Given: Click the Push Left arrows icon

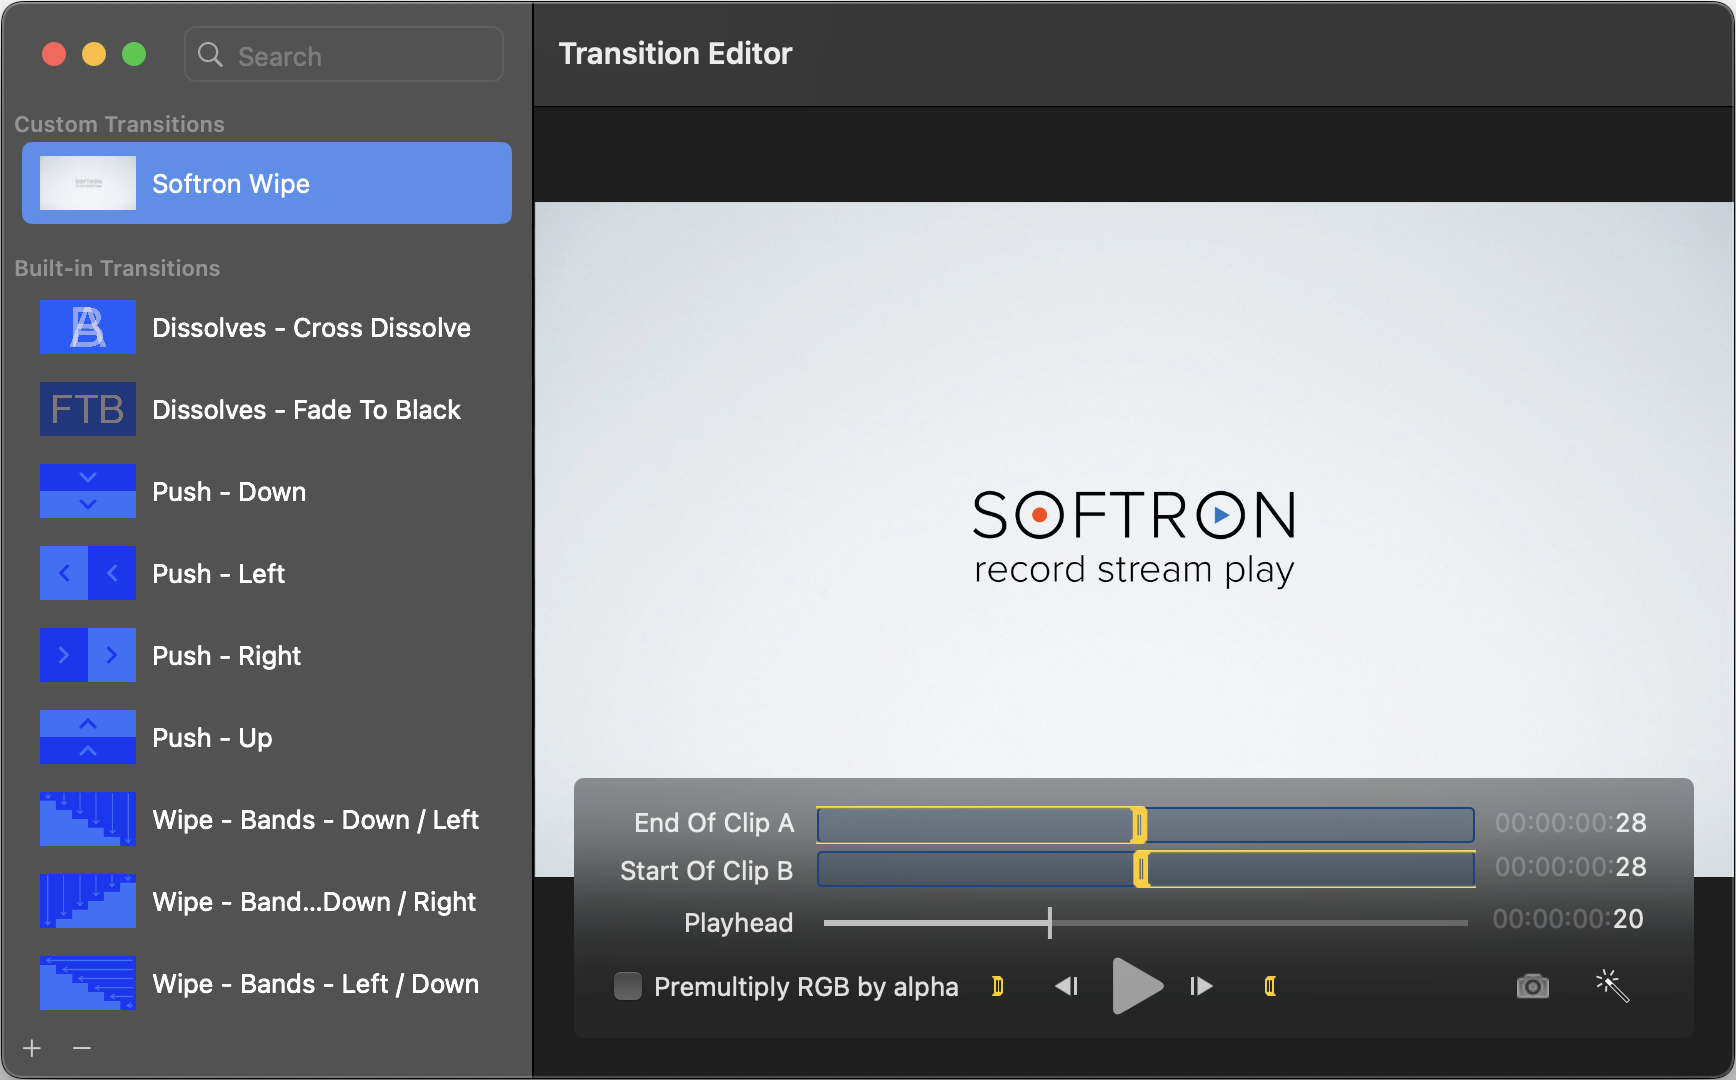Looking at the screenshot, I should (x=88, y=573).
